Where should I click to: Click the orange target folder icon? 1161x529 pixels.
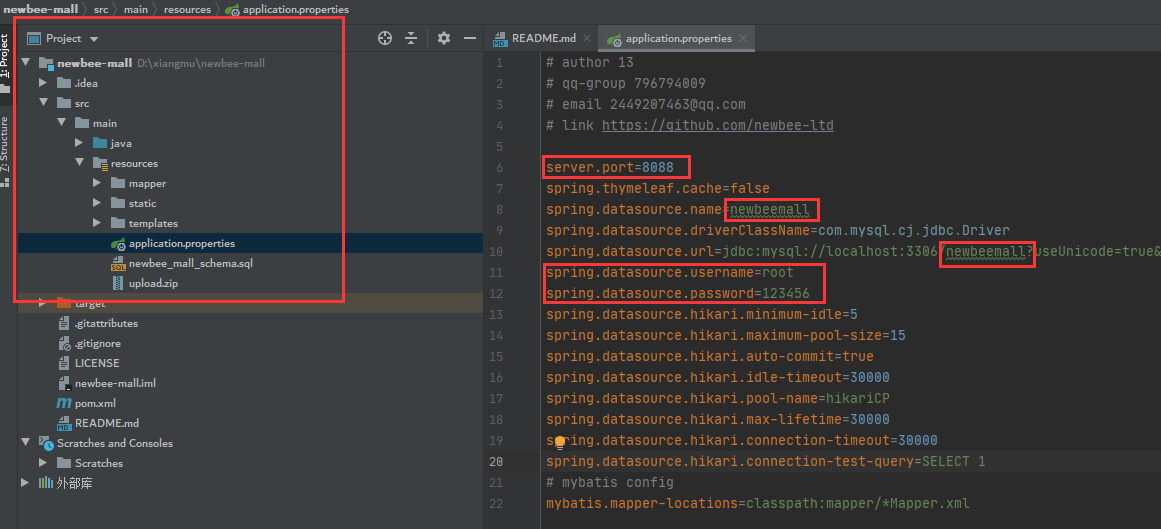(64, 303)
